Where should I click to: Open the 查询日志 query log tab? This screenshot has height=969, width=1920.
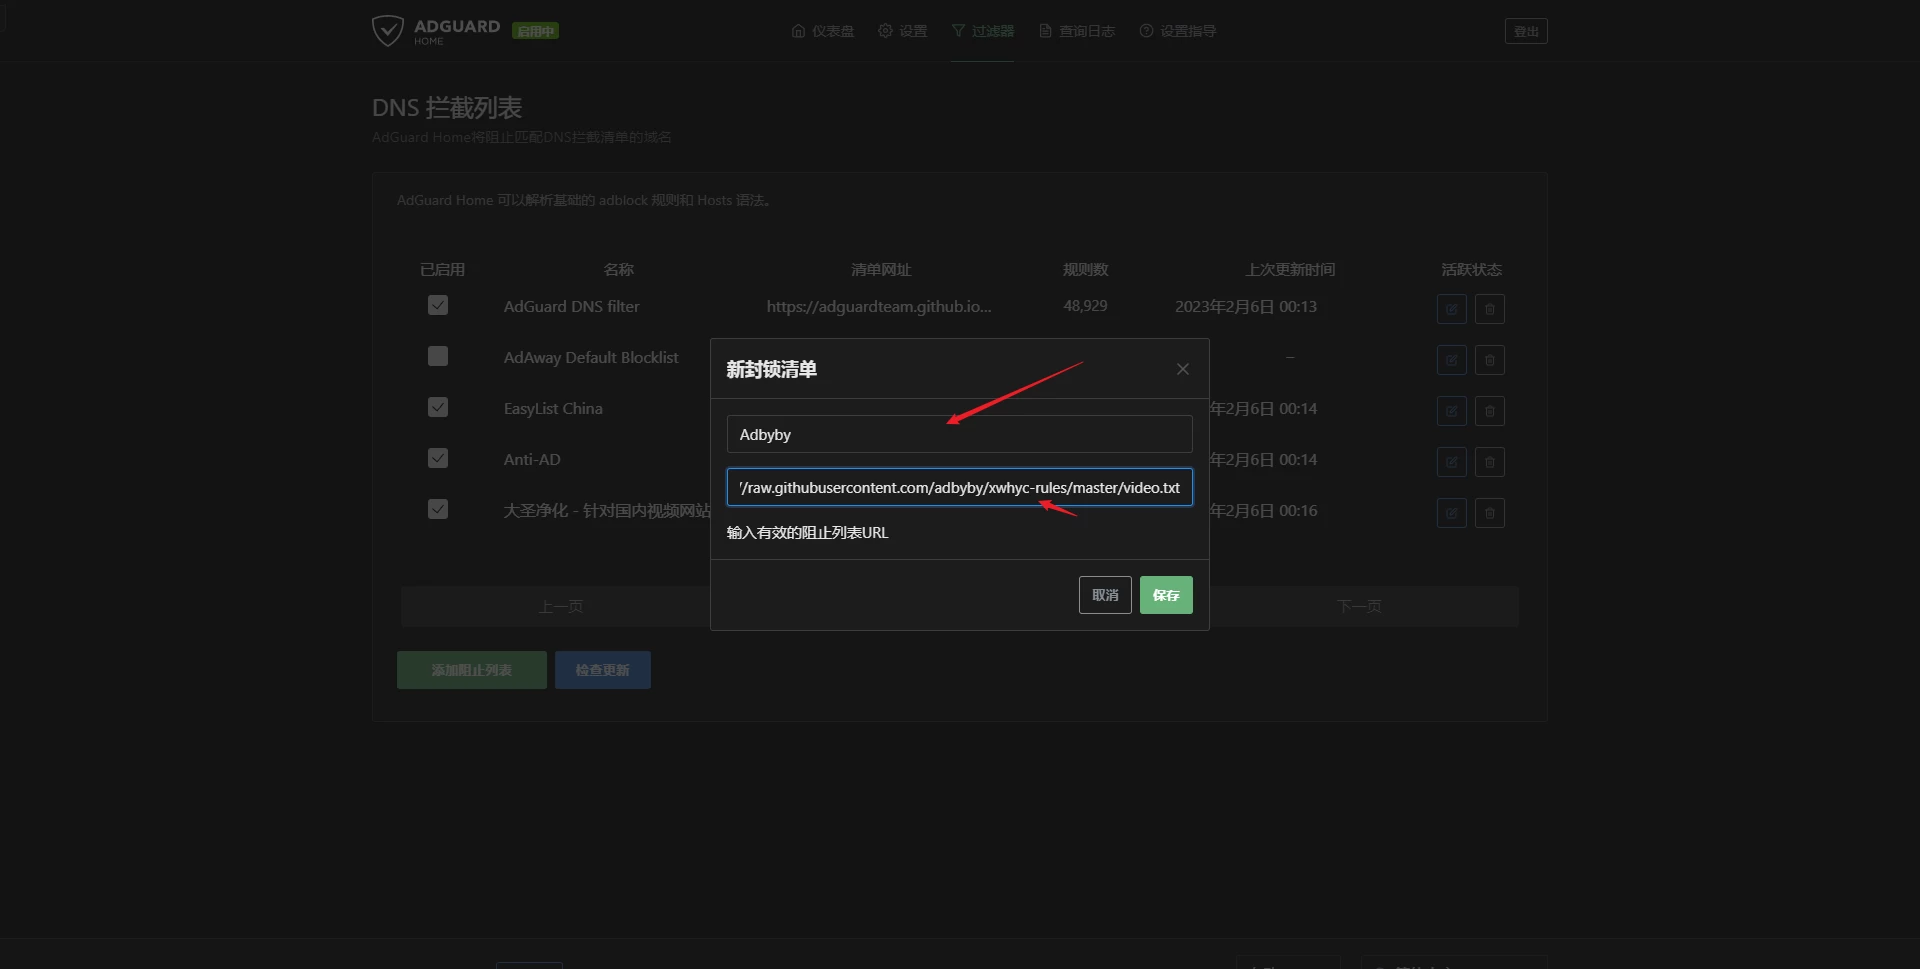[x=1077, y=31]
